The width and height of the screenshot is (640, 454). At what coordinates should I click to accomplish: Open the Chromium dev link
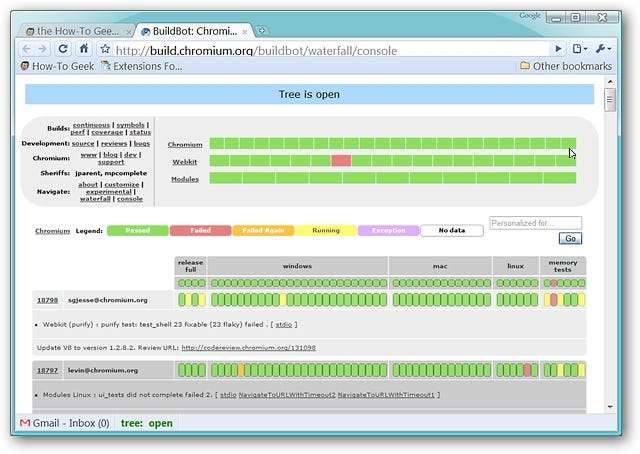pyautogui.click(x=130, y=155)
